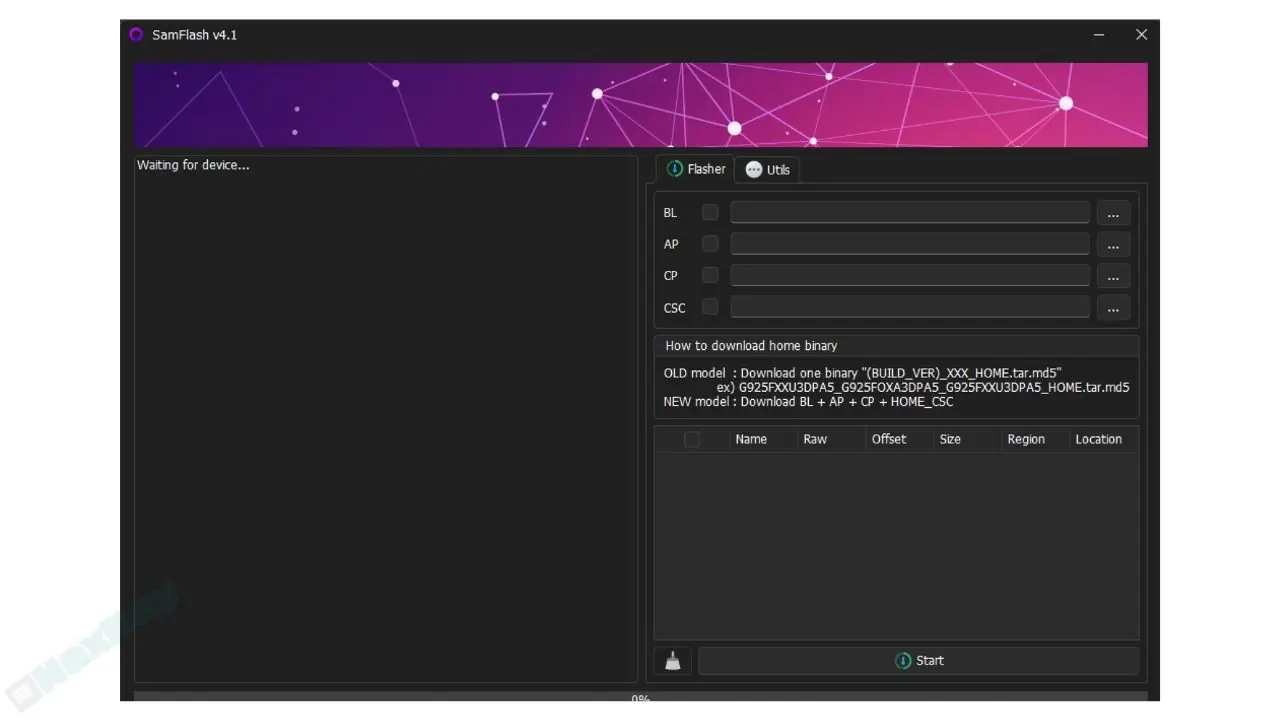Viewport: 1280px width, 720px height.
Task: Open the file browser for the CSC slot
Action: click(1113, 308)
